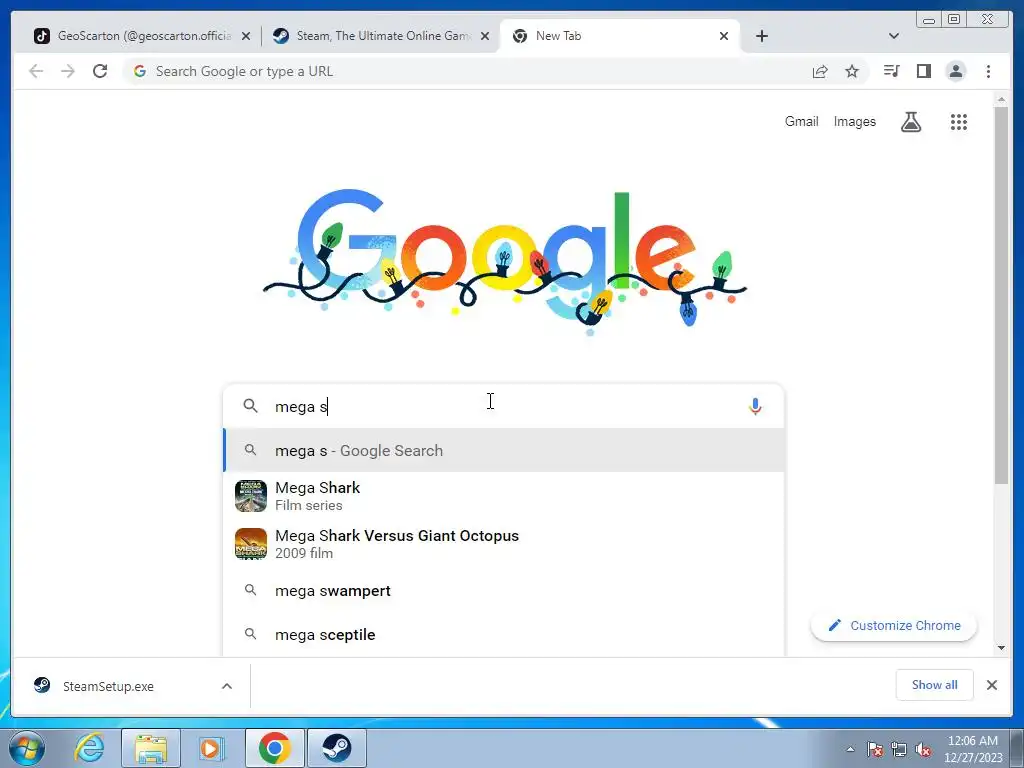Image resolution: width=1024 pixels, height=768 pixels.
Task: Open the Chrome profile avatar
Action: coord(955,71)
